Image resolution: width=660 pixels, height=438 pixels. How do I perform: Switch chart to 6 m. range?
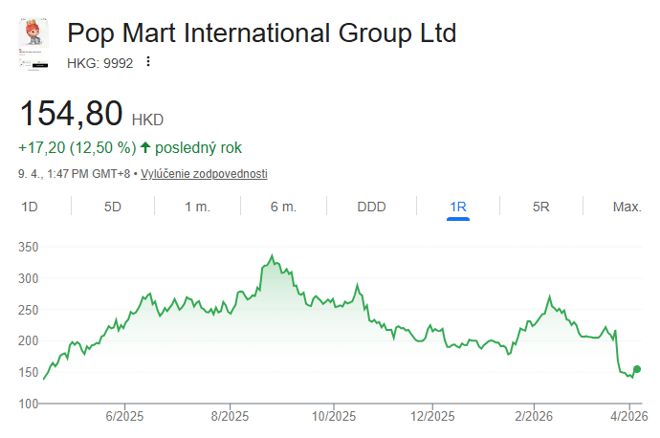[283, 207]
